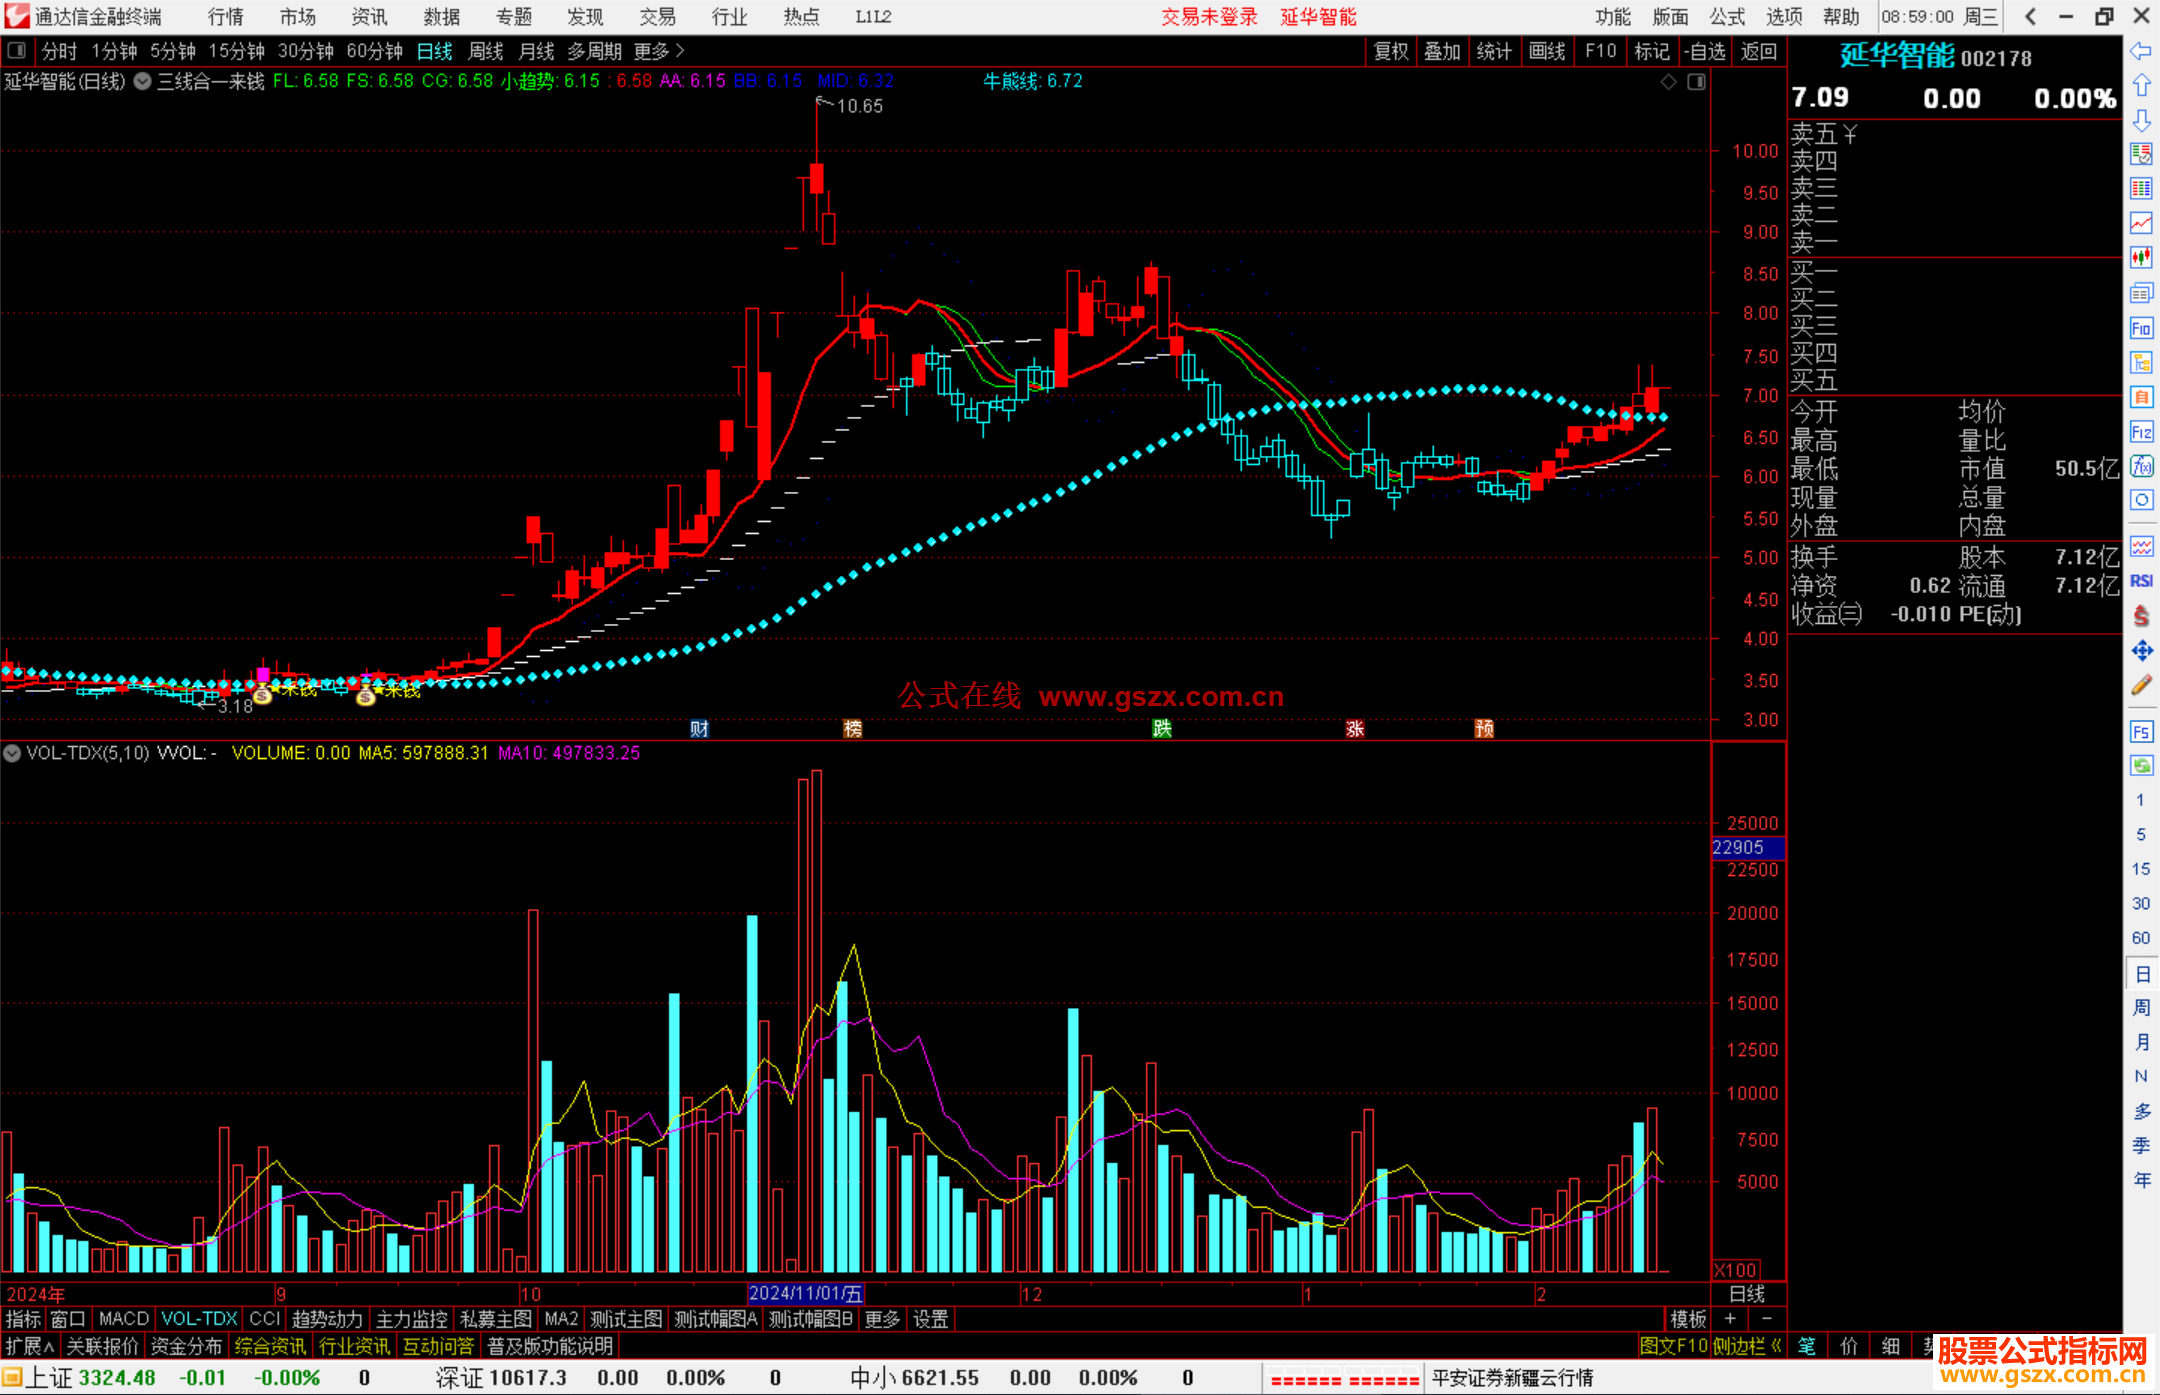This screenshot has width=2160, height=1395.
Task: Expand the 扩展 panel at bottom left
Action: [30, 1346]
